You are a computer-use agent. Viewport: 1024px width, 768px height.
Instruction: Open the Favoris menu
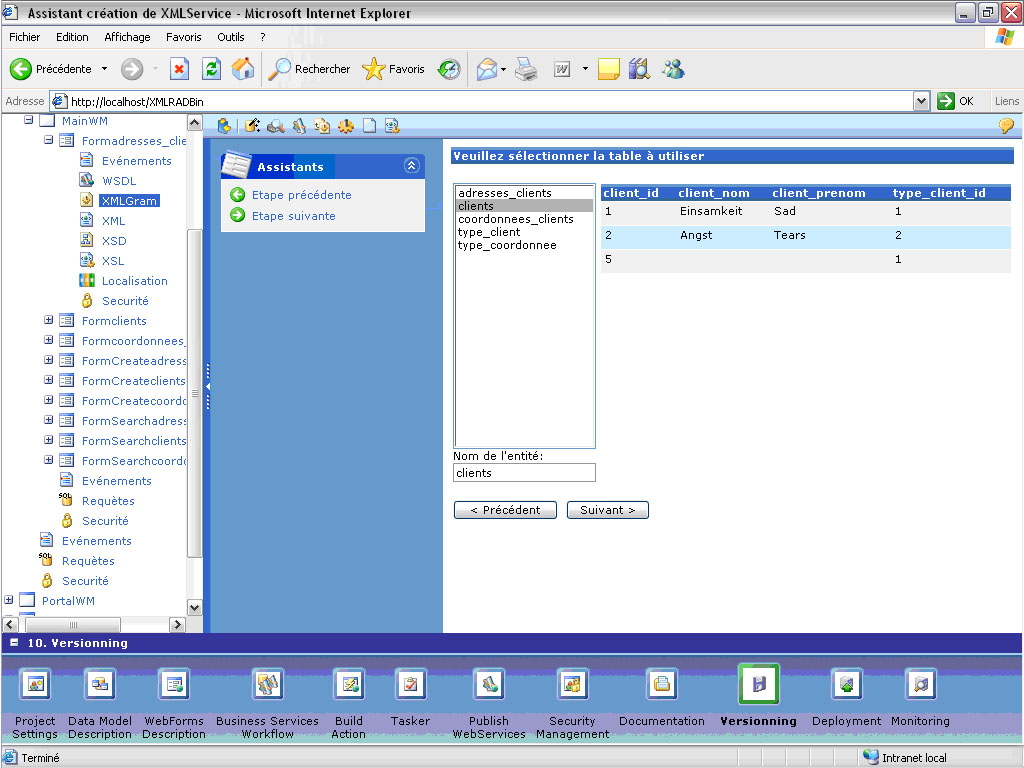[184, 37]
